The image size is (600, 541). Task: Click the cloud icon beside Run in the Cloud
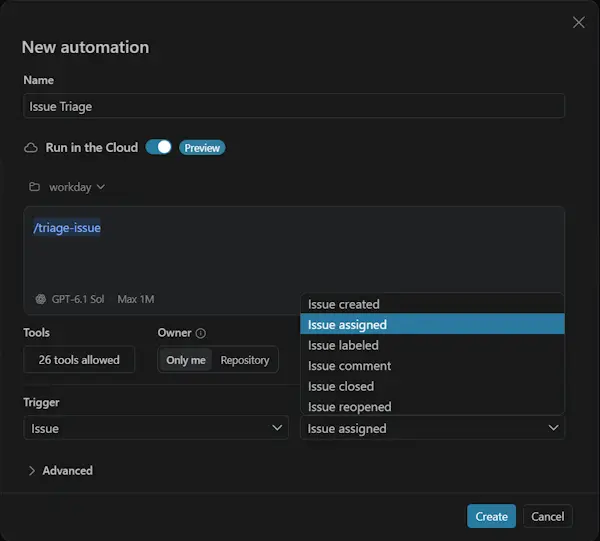pyautogui.click(x=31, y=148)
